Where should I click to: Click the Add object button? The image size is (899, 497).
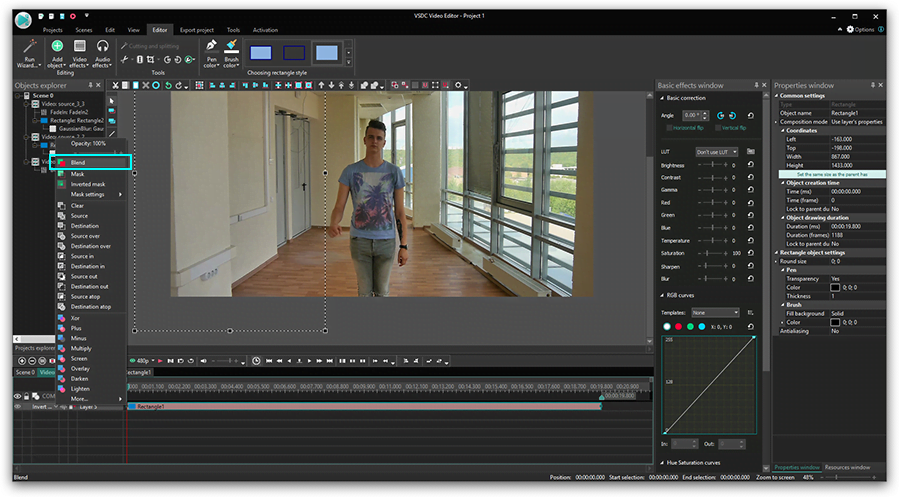pyautogui.click(x=57, y=53)
